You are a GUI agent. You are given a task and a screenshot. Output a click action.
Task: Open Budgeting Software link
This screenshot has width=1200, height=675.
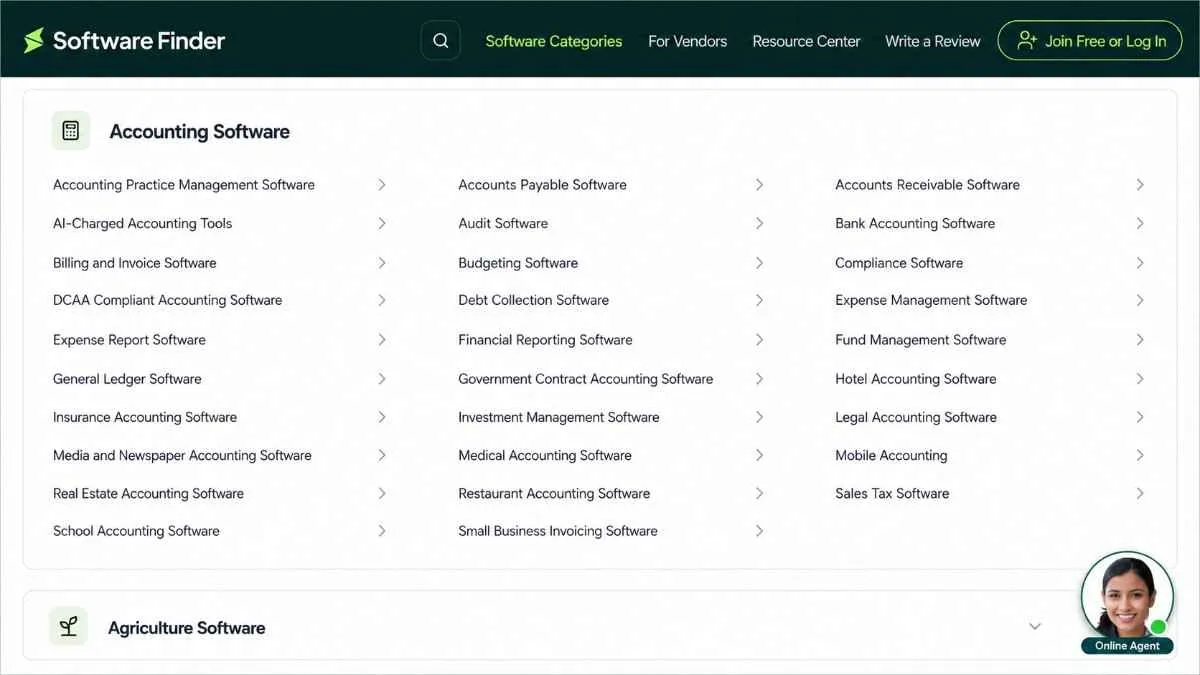click(x=518, y=263)
